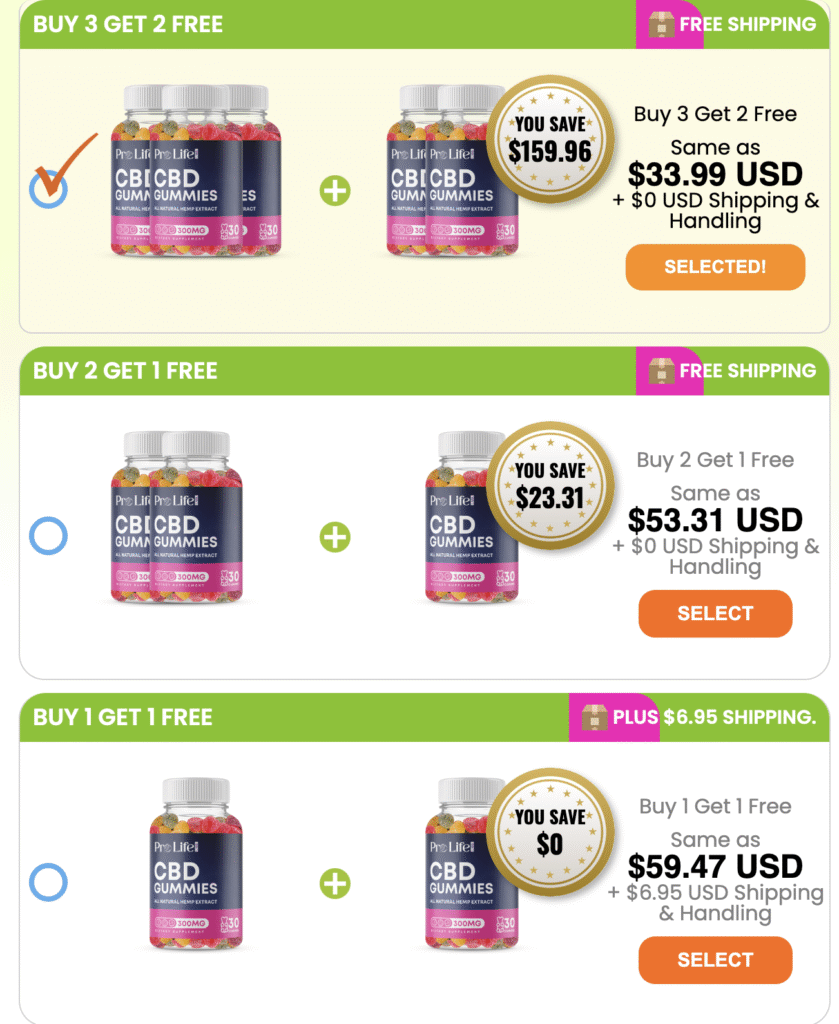Select the Buy 3 Get 2 Free radio button
The width and height of the screenshot is (839, 1024).
tap(48, 188)
